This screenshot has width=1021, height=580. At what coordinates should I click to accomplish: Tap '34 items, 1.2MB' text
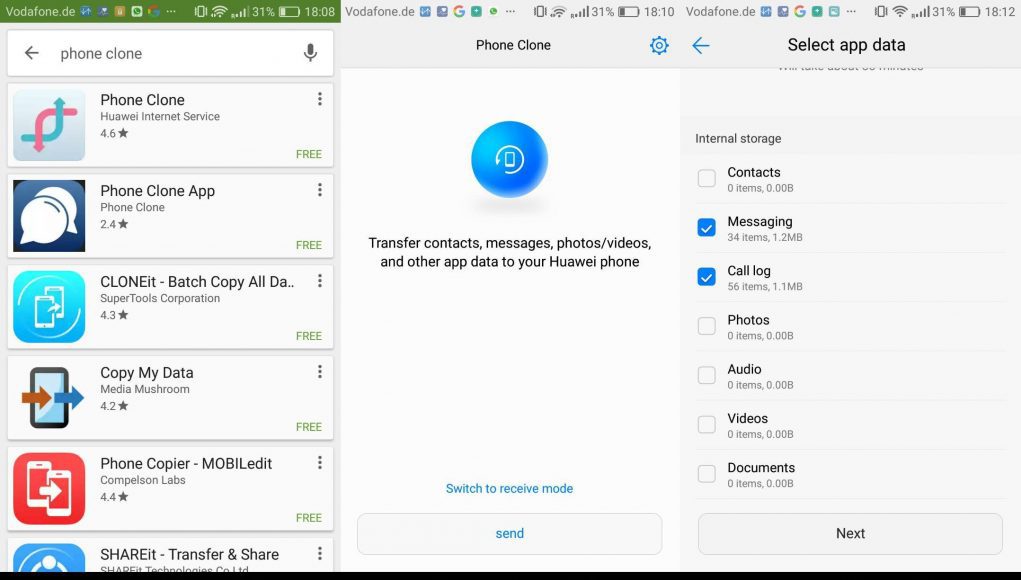(x=764, y=238)
